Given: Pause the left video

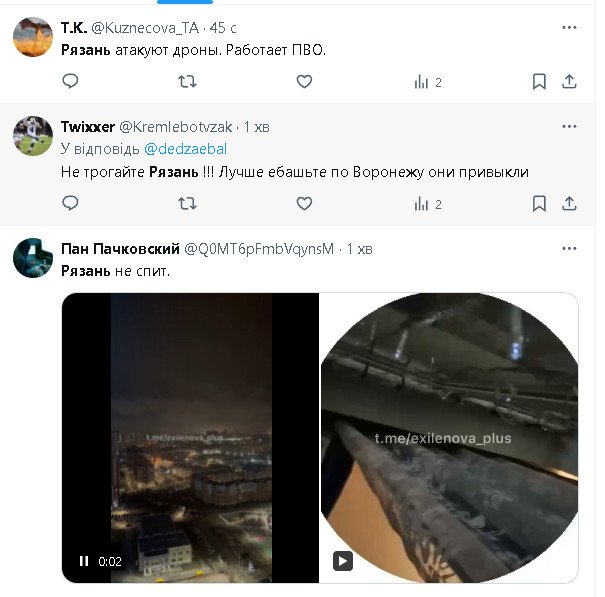Looking at the screenshot, I should [84, 561].
